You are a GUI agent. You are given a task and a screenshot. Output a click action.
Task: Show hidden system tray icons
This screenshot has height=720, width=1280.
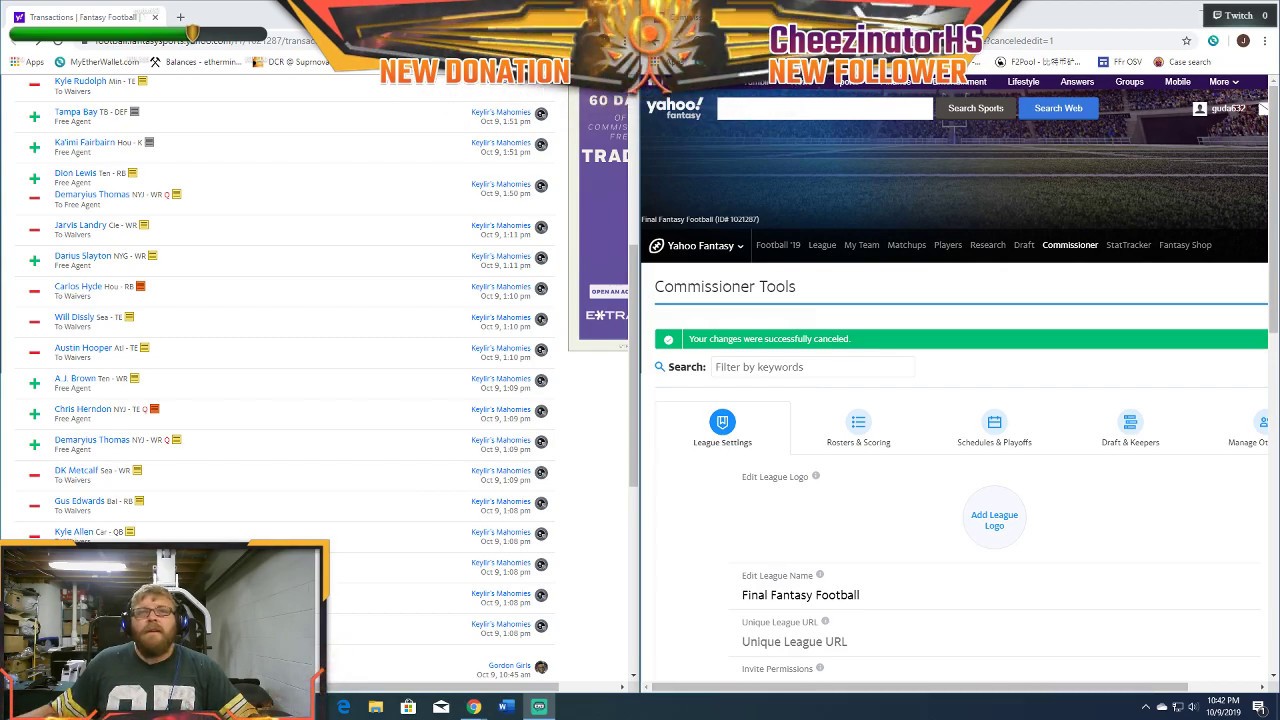click(1146, 707)
